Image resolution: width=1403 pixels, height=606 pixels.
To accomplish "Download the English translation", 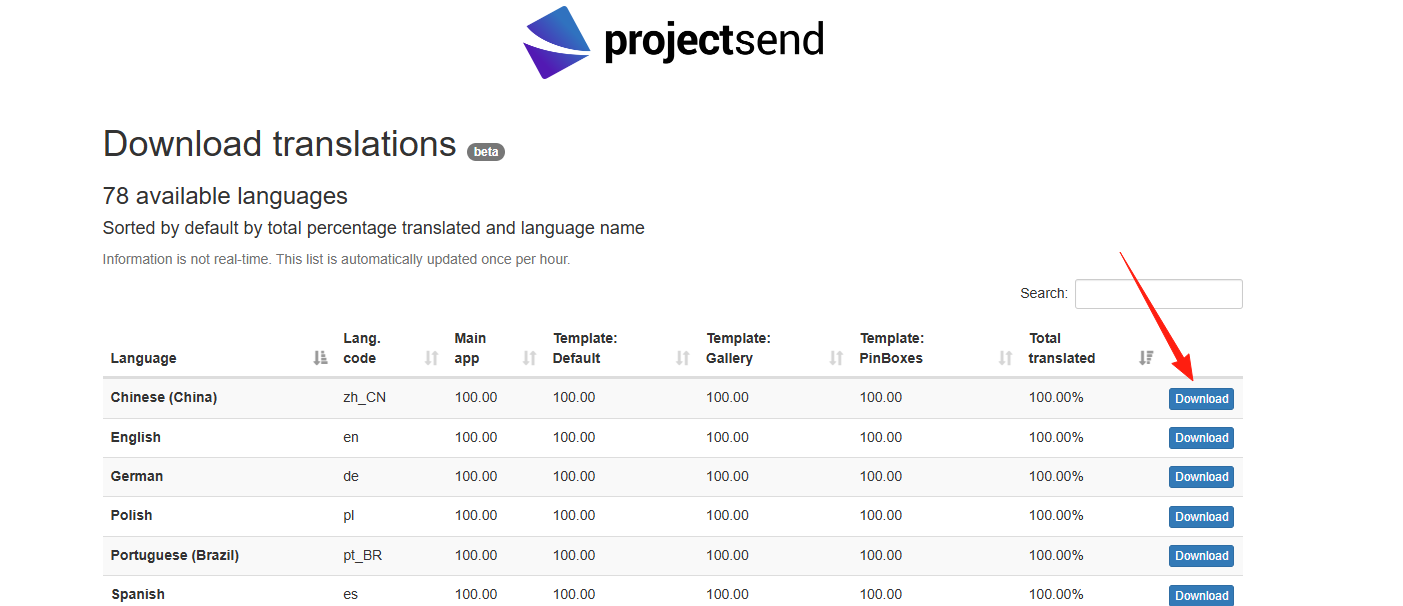I will click(x=1201, y=438).
